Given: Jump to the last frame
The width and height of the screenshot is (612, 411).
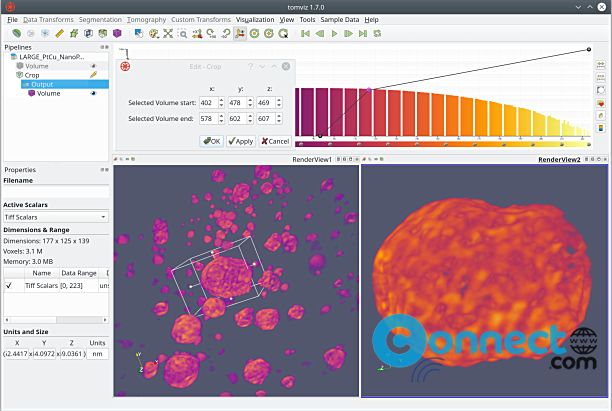Looking at the screenshot, I should (x=363, y=34).
